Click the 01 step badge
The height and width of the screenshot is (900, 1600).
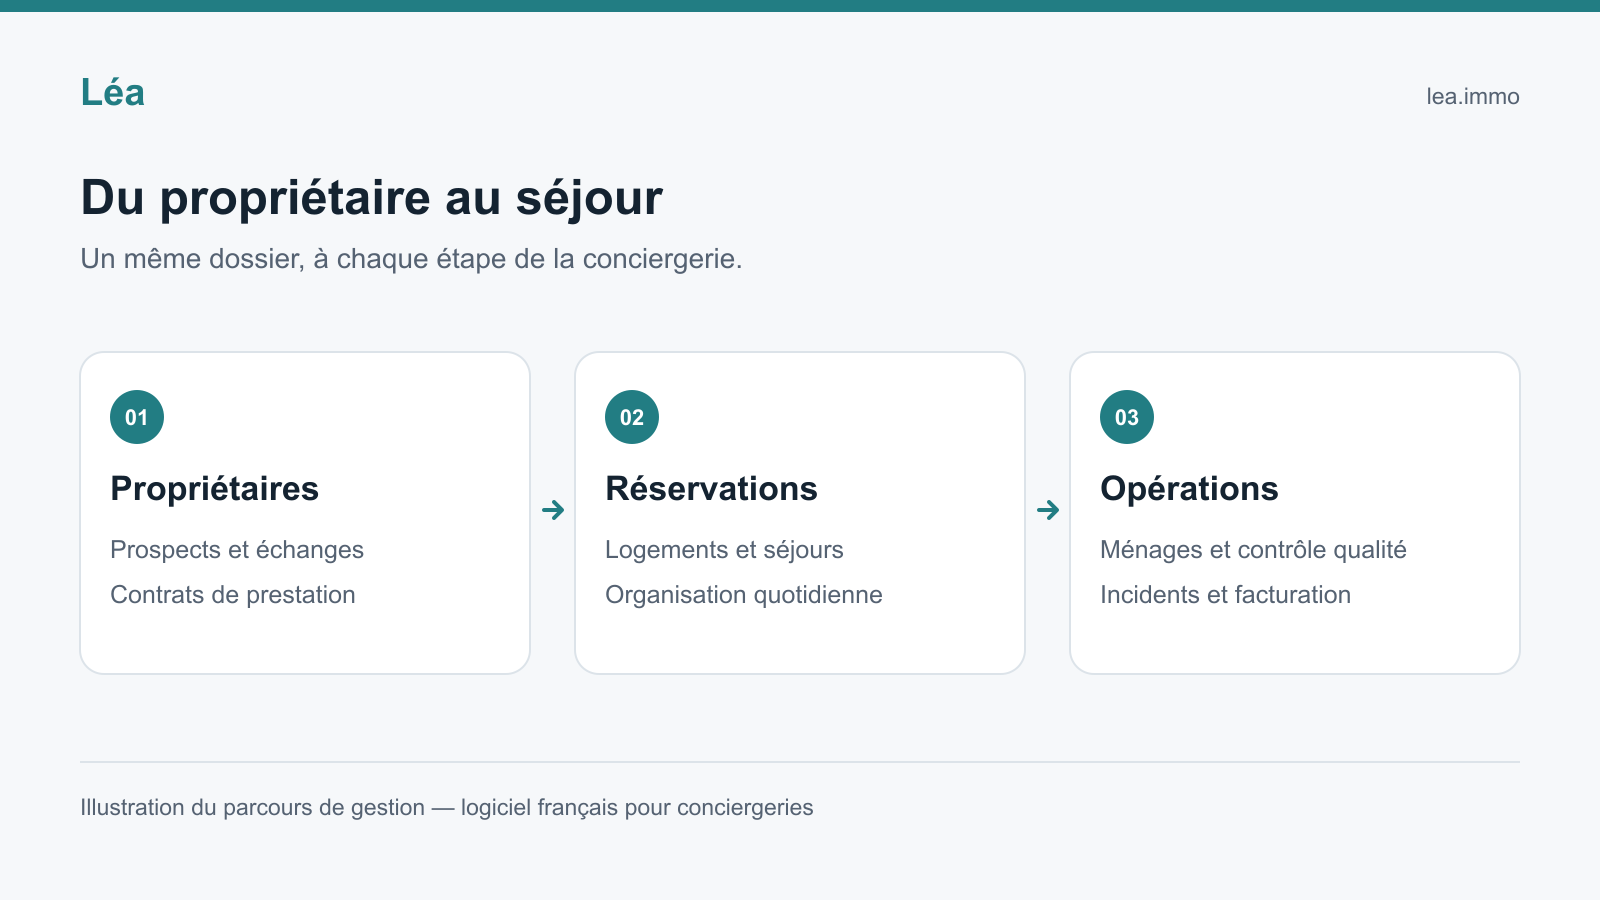[x=137, y=417]
